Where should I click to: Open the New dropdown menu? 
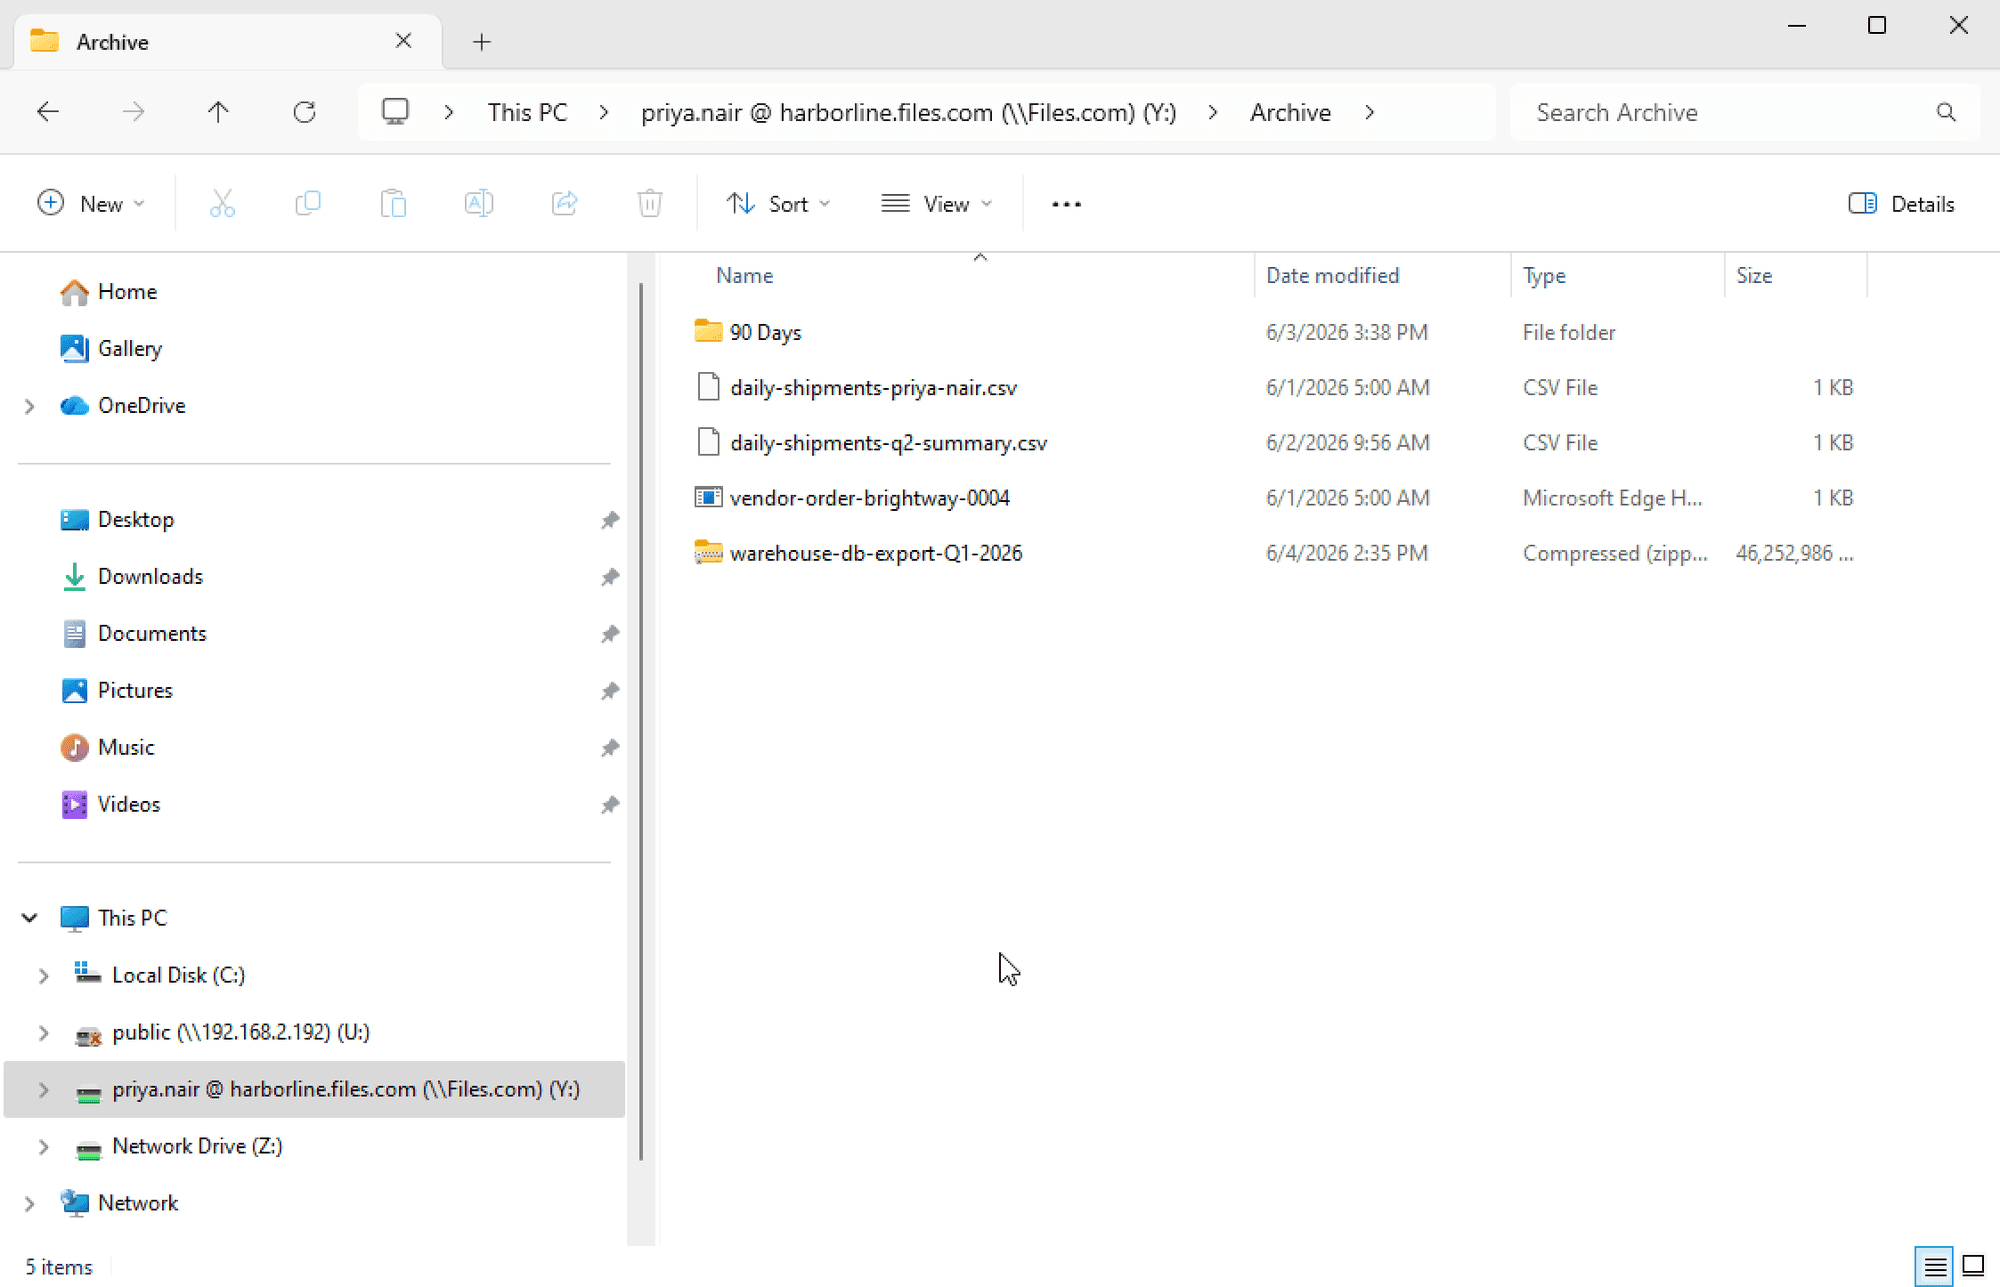click(x=90, y=204)
